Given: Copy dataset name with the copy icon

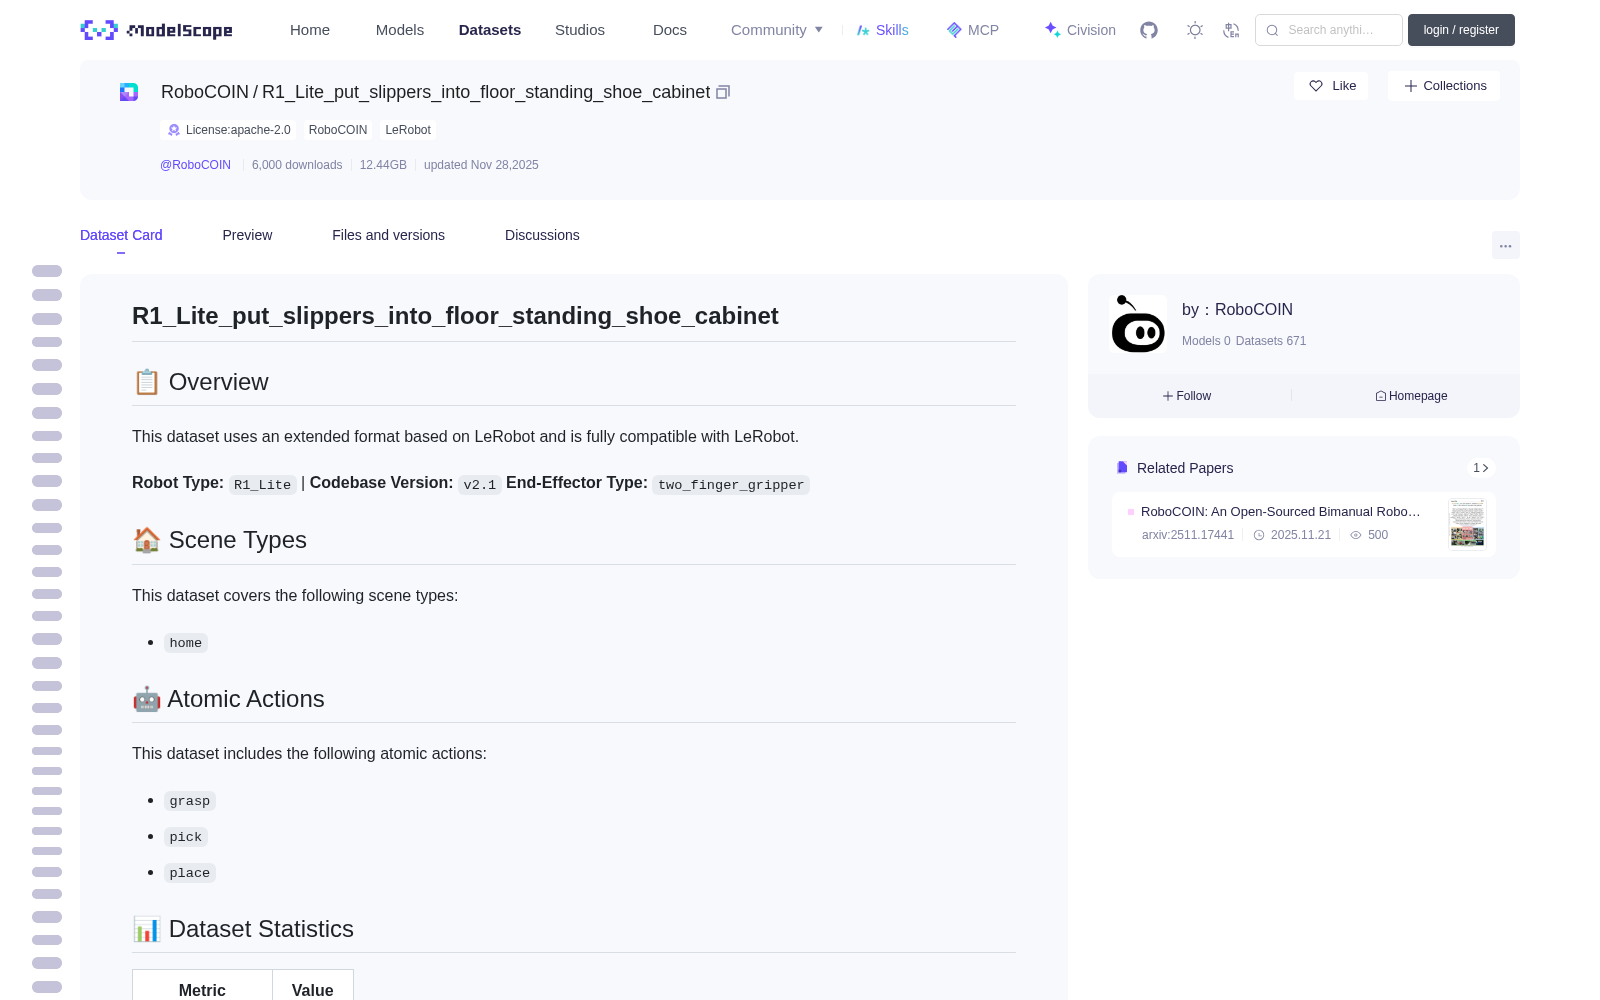Looking at the screenshot, I should click(x=723, y=92).
